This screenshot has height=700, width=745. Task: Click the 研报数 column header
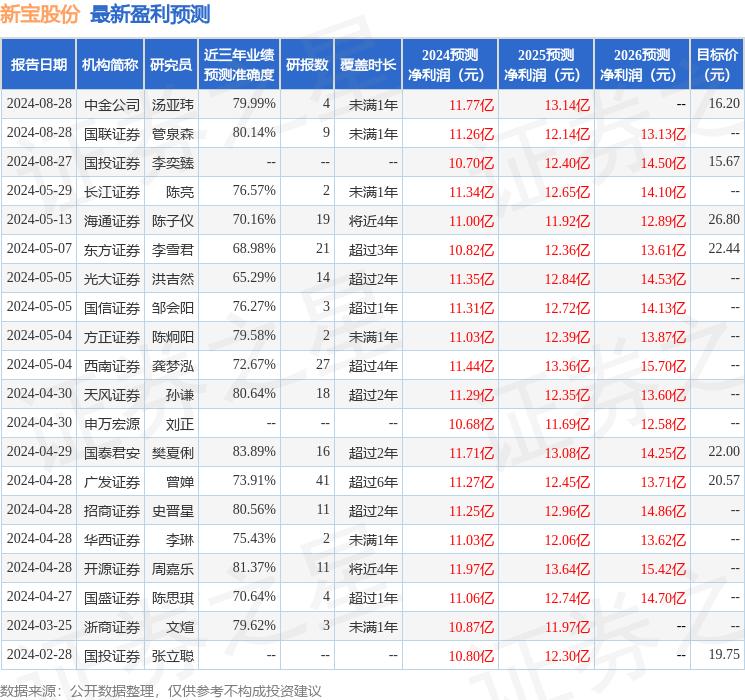point(307,64)
